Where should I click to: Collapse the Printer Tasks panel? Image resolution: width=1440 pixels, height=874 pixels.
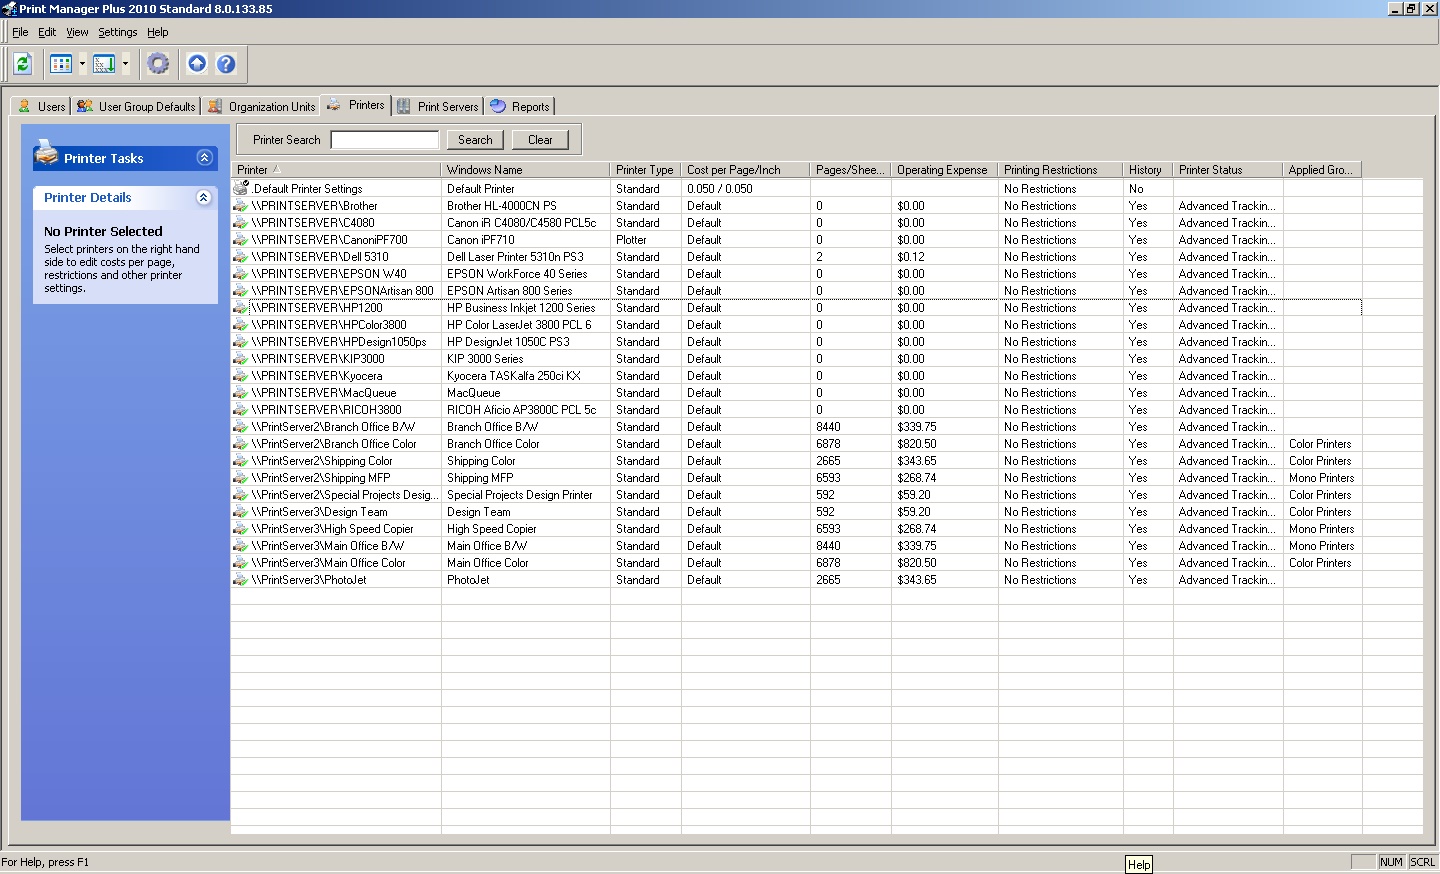tap(204, 158)
